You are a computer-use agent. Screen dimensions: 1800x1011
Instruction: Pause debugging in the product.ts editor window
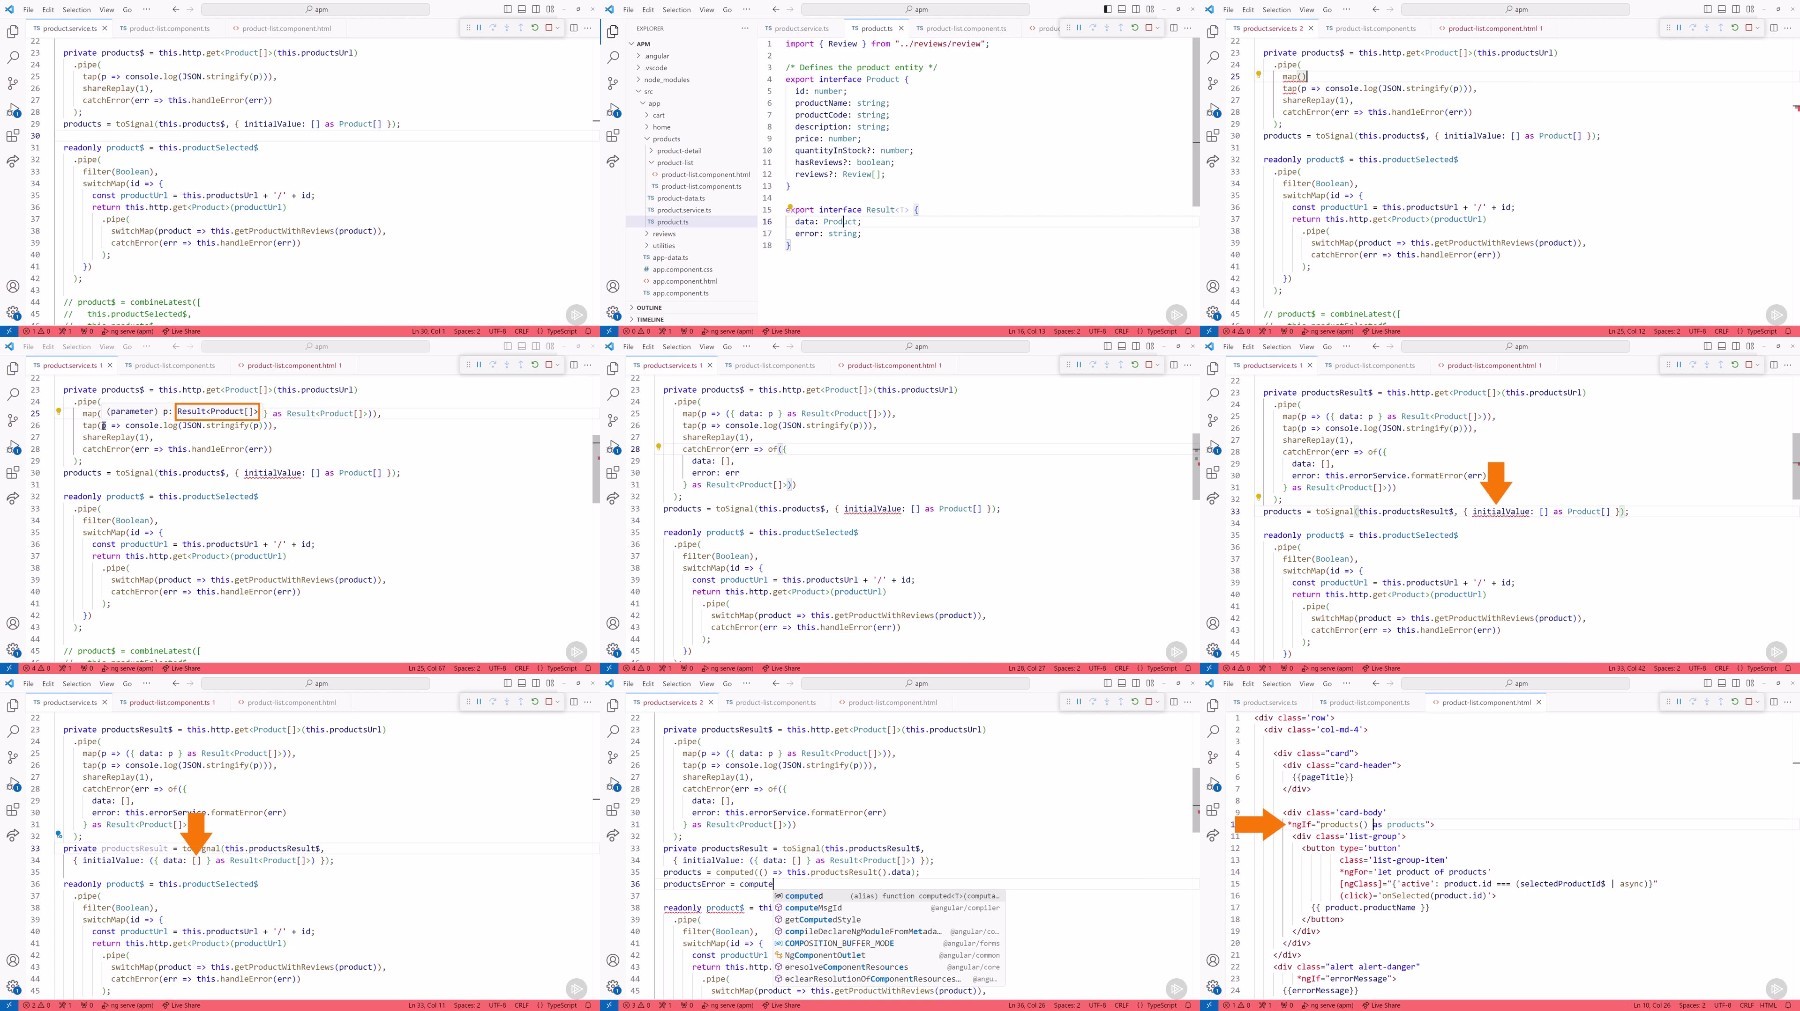pos(1078,28)
